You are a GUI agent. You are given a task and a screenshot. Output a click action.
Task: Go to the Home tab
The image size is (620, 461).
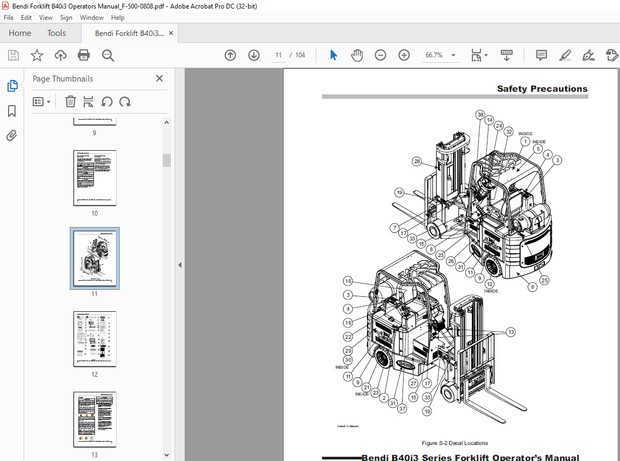click(19, 33)
